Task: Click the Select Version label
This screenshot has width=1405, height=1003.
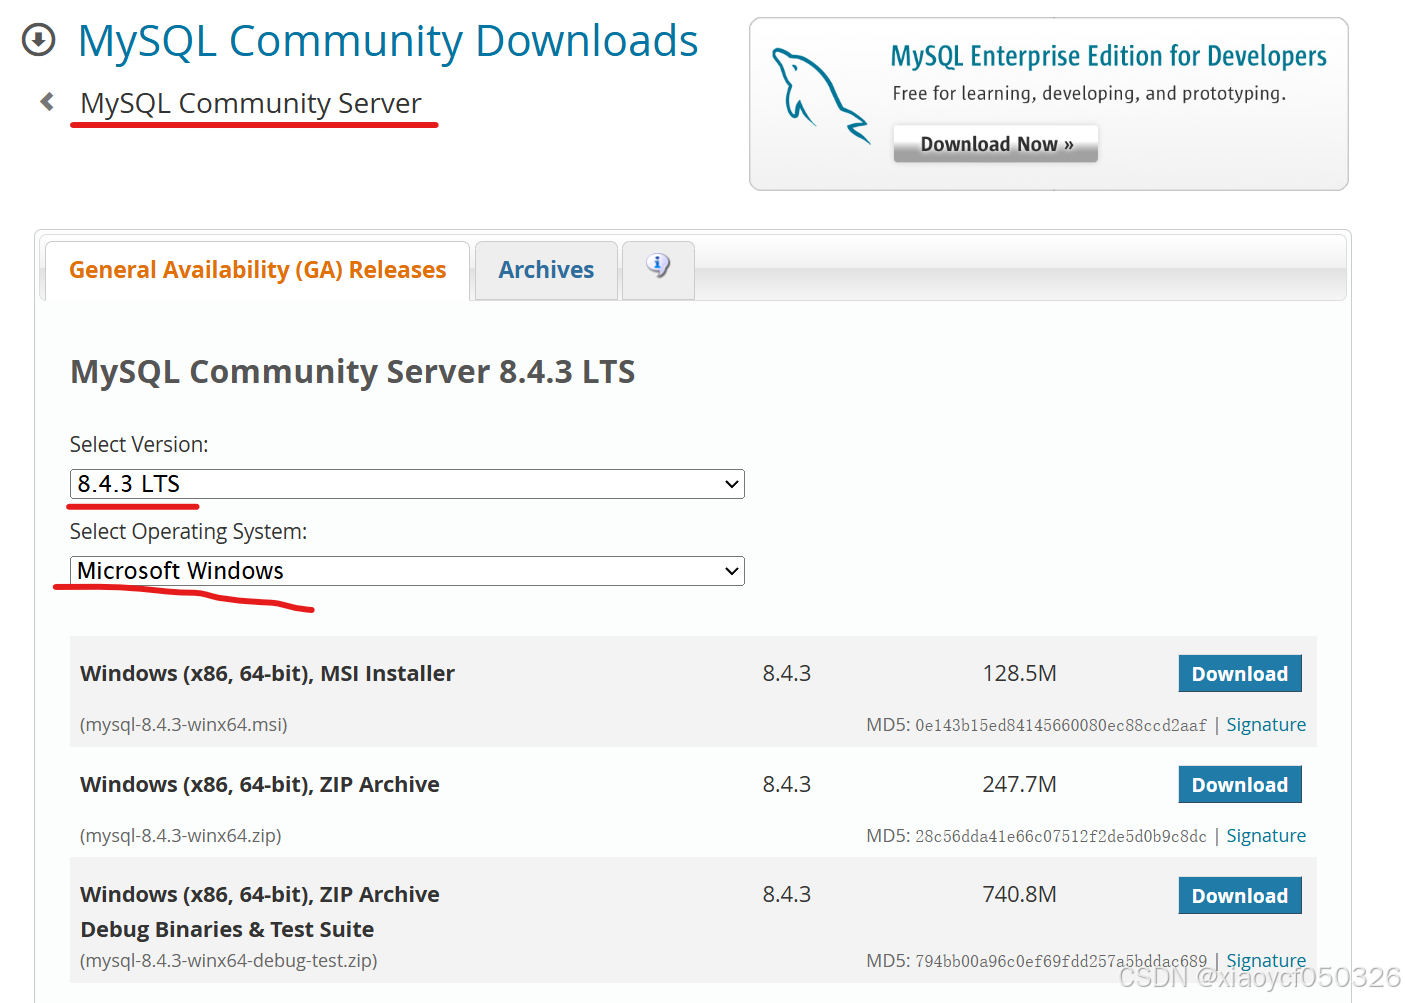Action: pyautogui.click(x=139, y=445)
